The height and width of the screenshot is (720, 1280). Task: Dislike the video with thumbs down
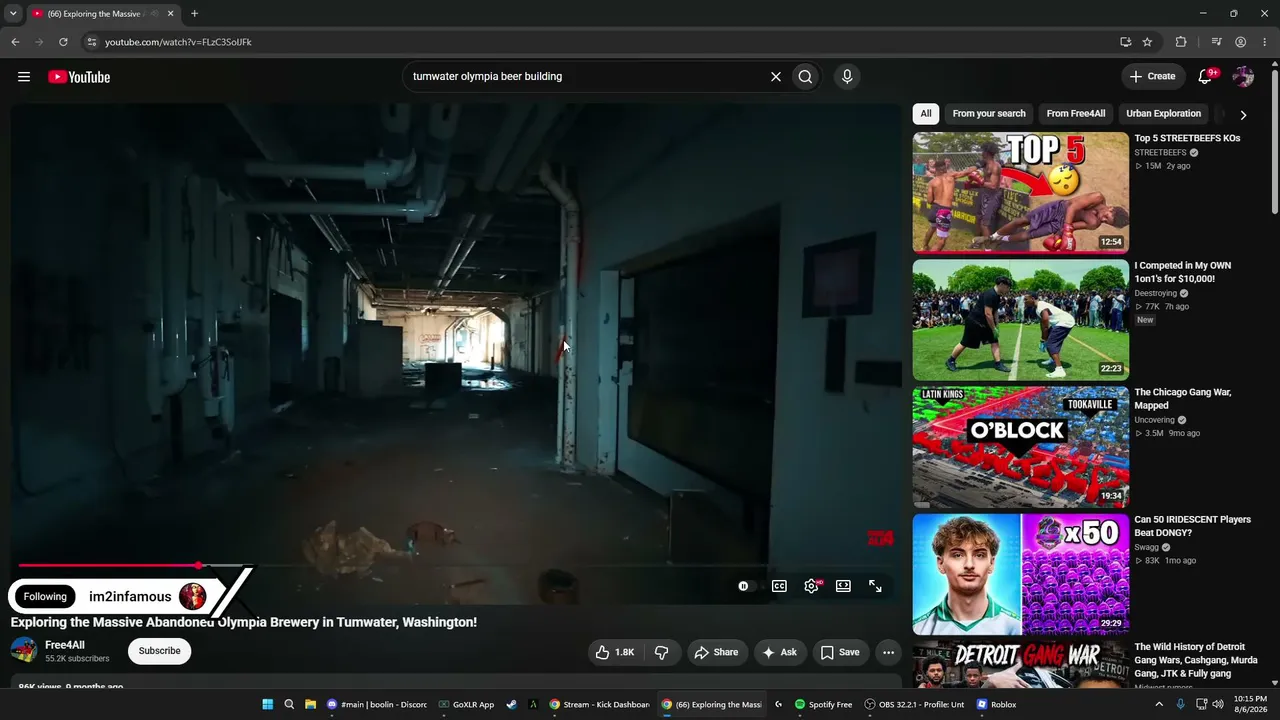pos(661,652)
